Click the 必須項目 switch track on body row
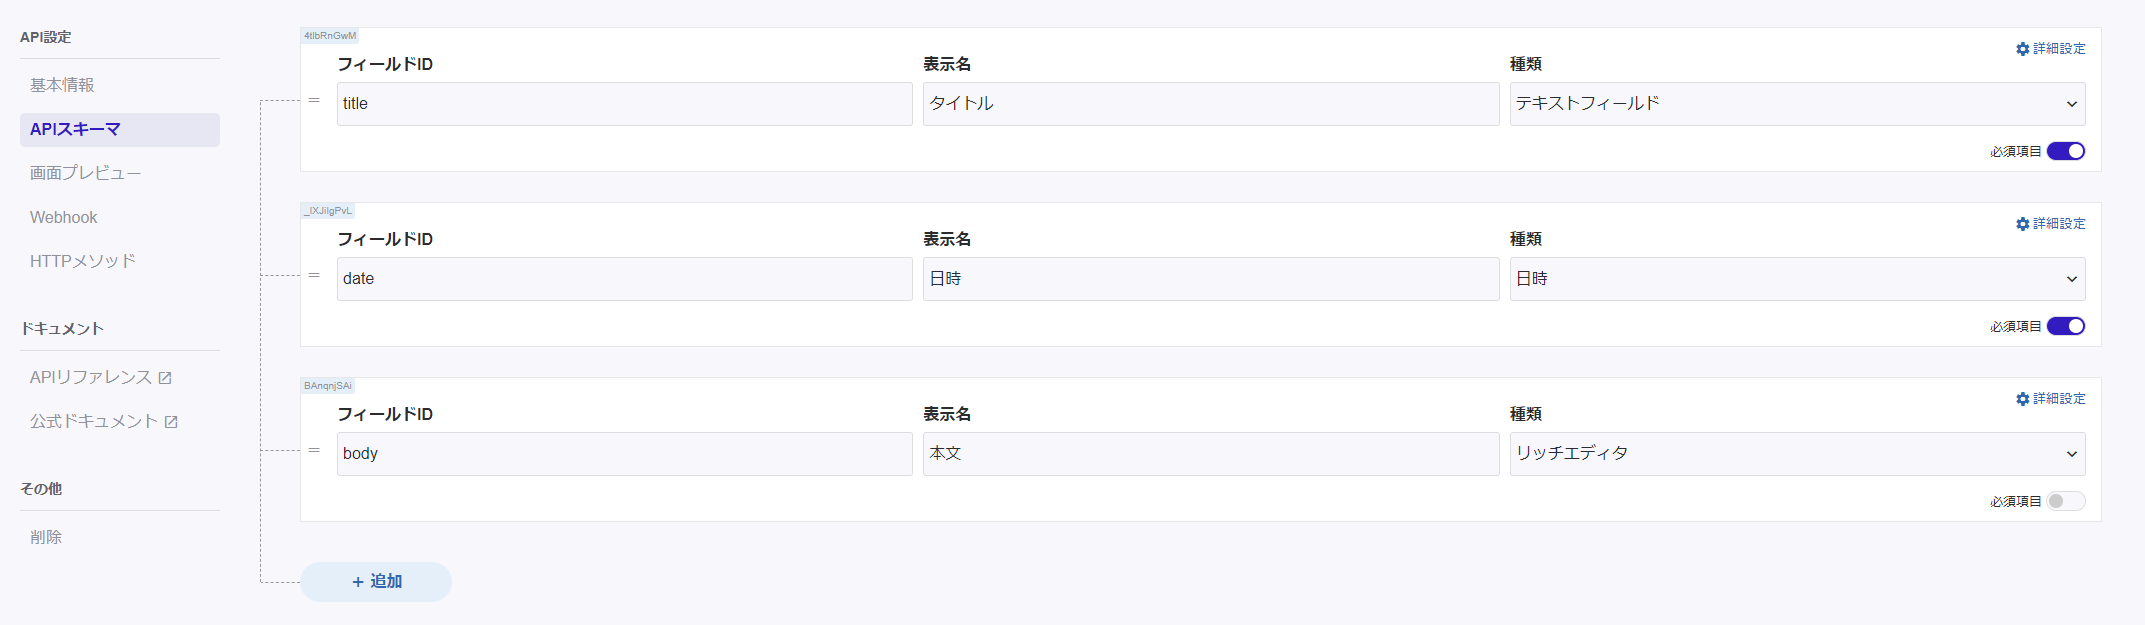2145x625 pixels. coord(2066,501)
